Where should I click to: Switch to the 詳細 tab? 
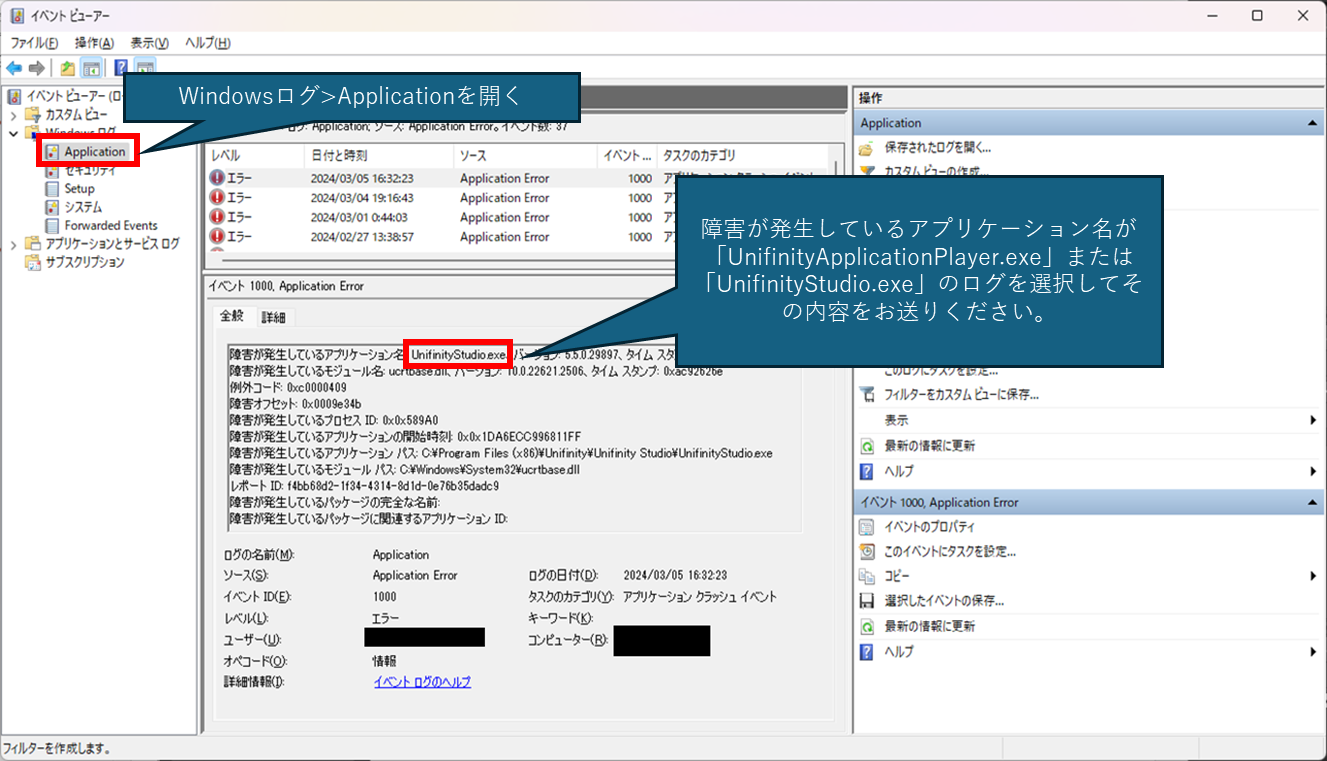[x=273, y=317]
